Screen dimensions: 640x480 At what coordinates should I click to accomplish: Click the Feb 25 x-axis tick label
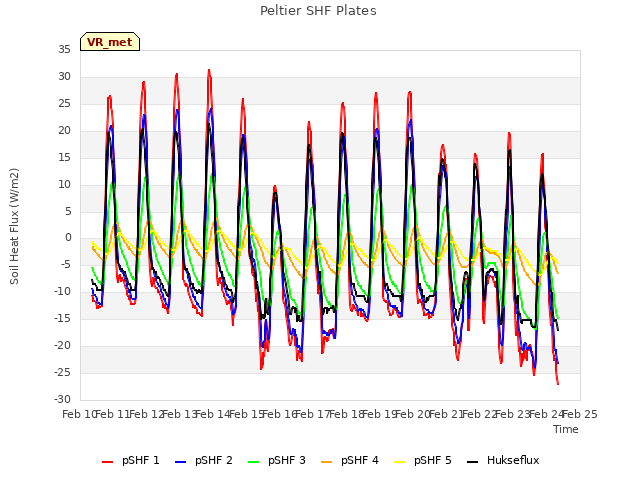pyautogui.click(x=580, y=414)
